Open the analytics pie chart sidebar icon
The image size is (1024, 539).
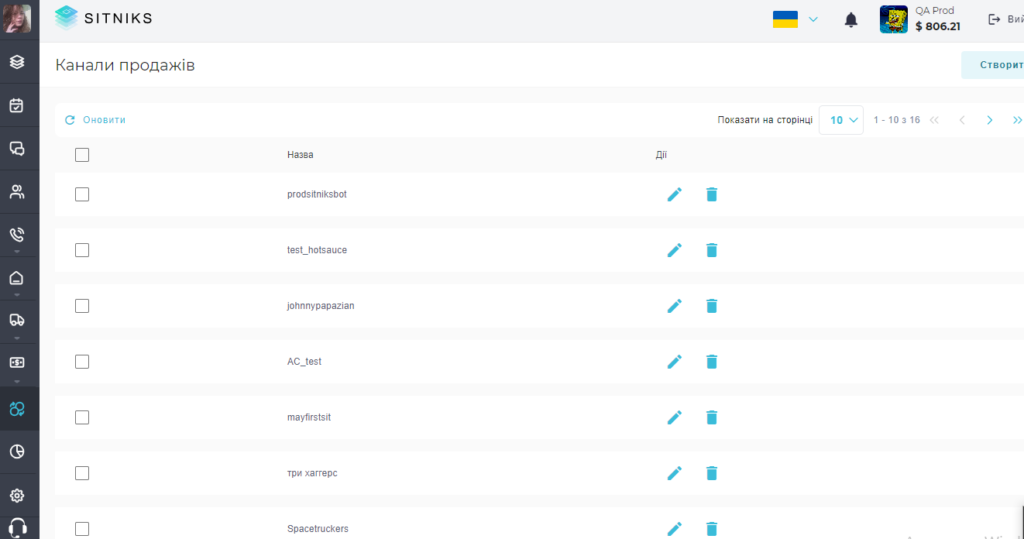pos(17,451)
